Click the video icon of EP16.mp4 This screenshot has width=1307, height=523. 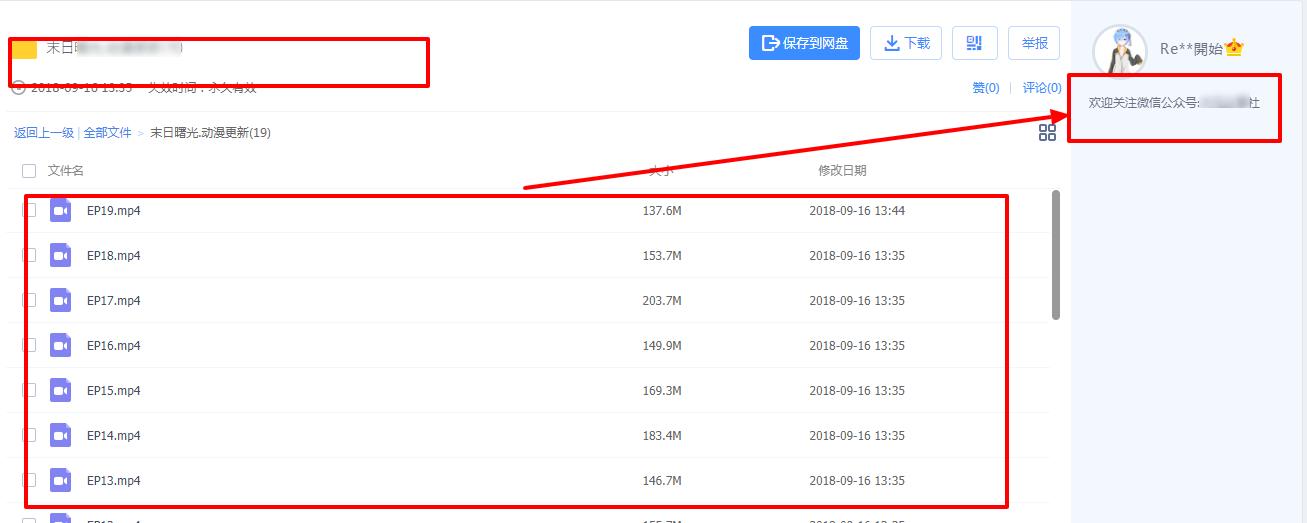[x=61, y=345]
